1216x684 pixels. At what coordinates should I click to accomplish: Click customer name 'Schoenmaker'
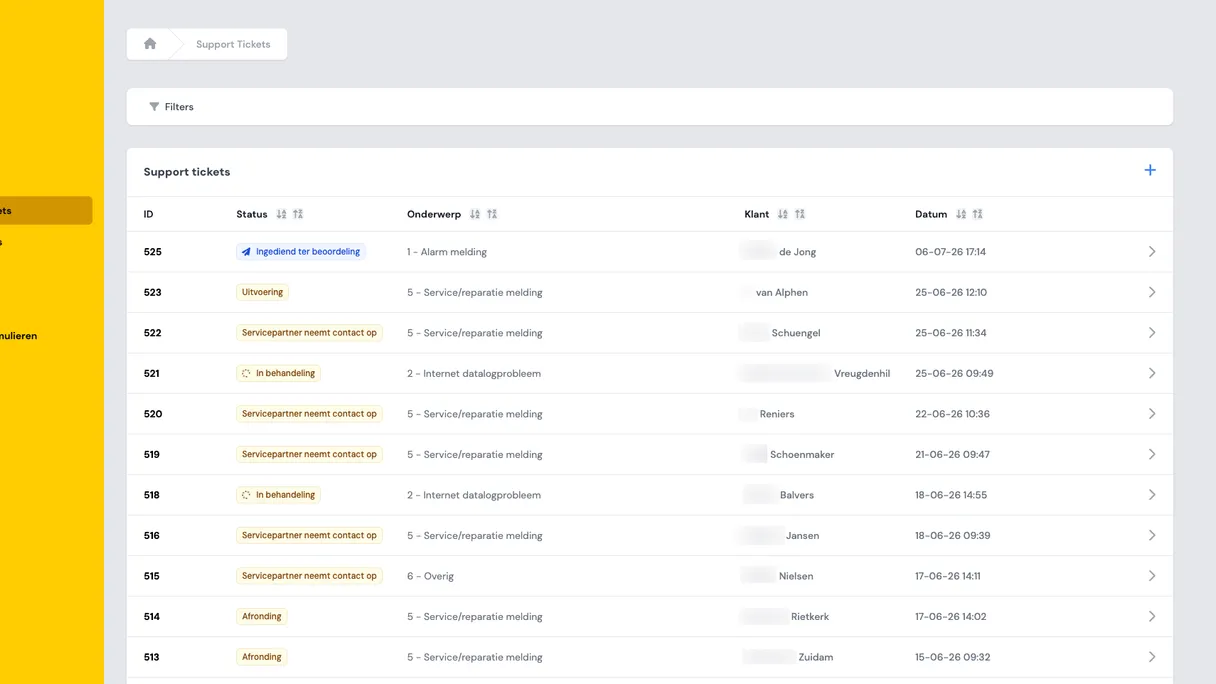click(802, 454)
